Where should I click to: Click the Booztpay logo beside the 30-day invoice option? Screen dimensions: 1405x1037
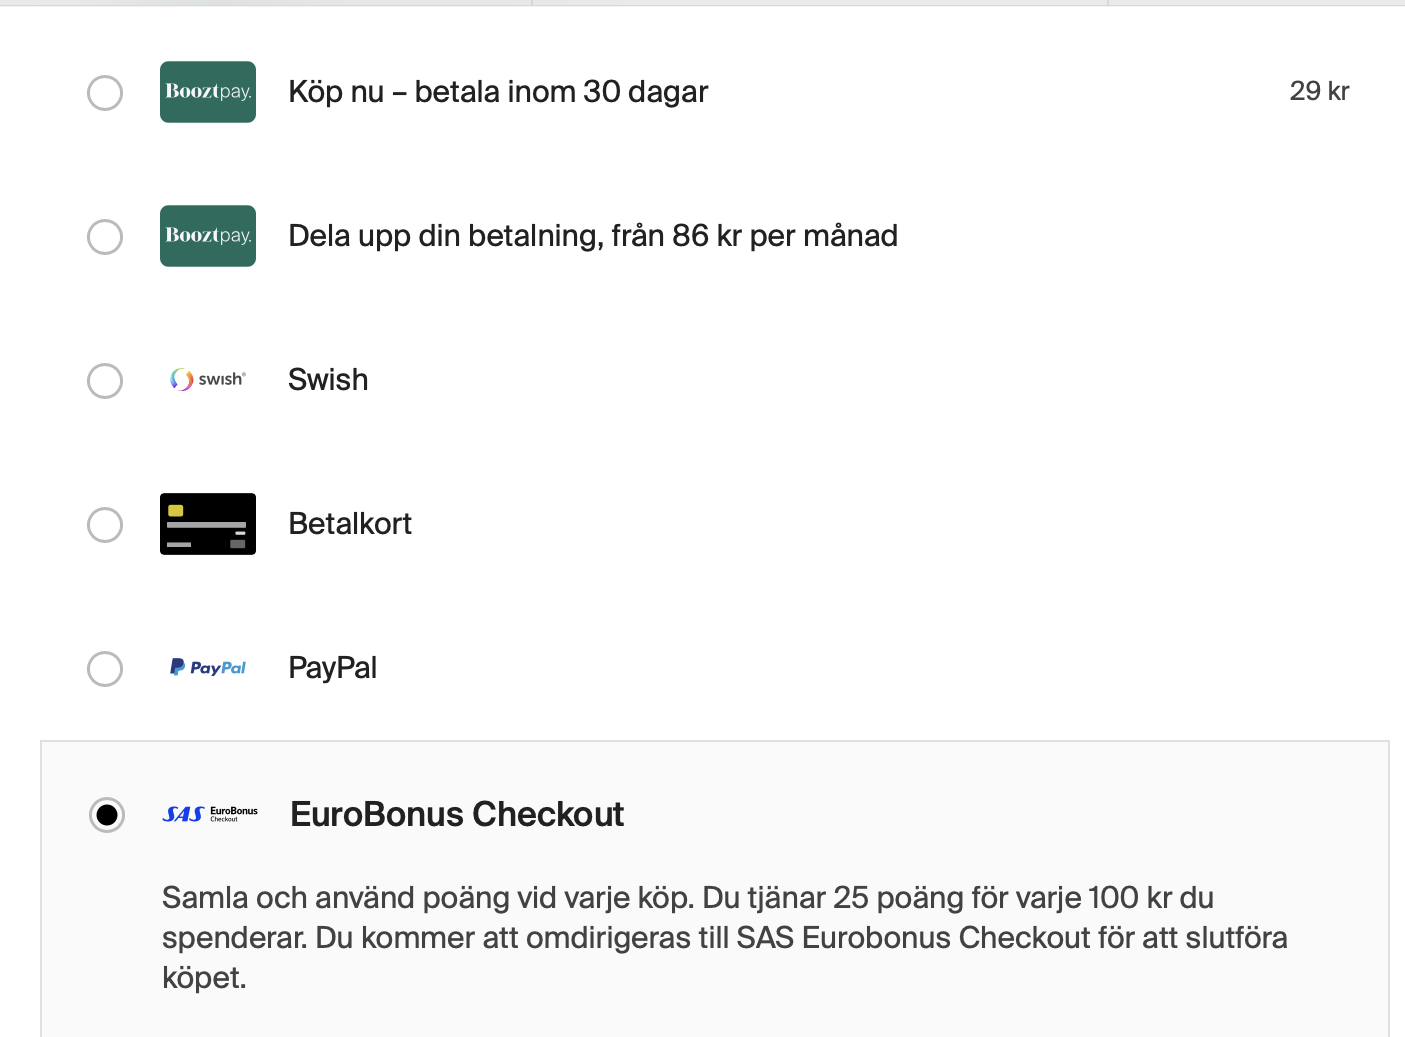(x=208, y=92)
